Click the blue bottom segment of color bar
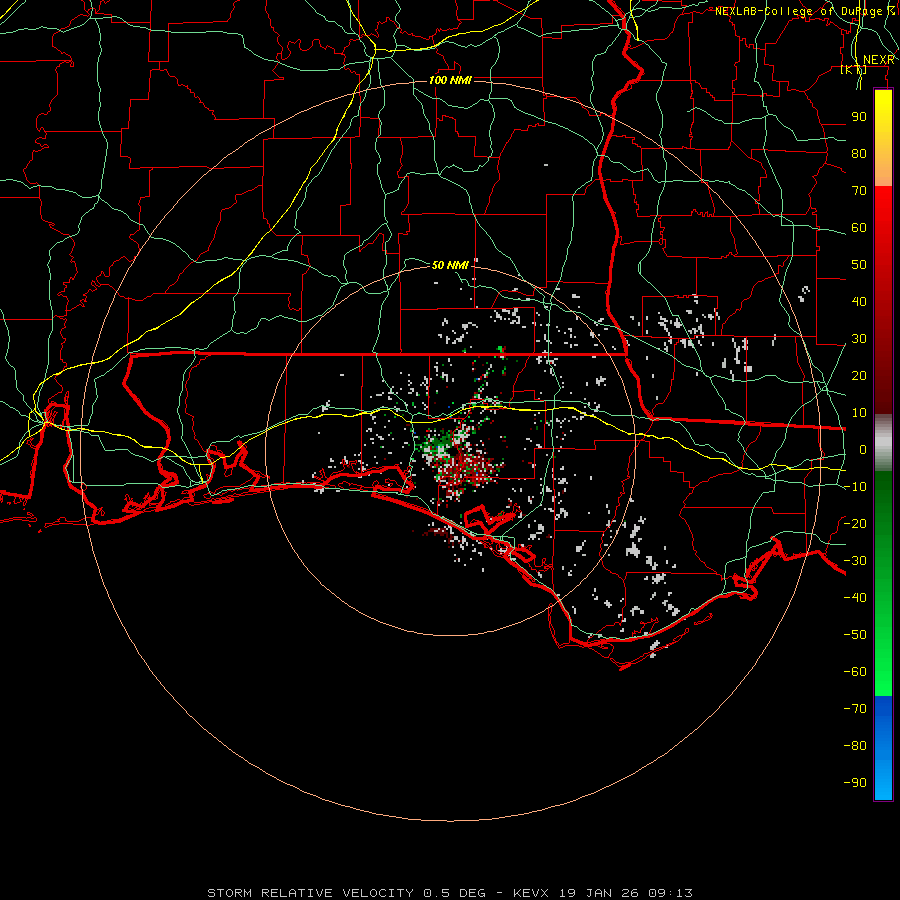900x900 pixels. tap(883, 748)
